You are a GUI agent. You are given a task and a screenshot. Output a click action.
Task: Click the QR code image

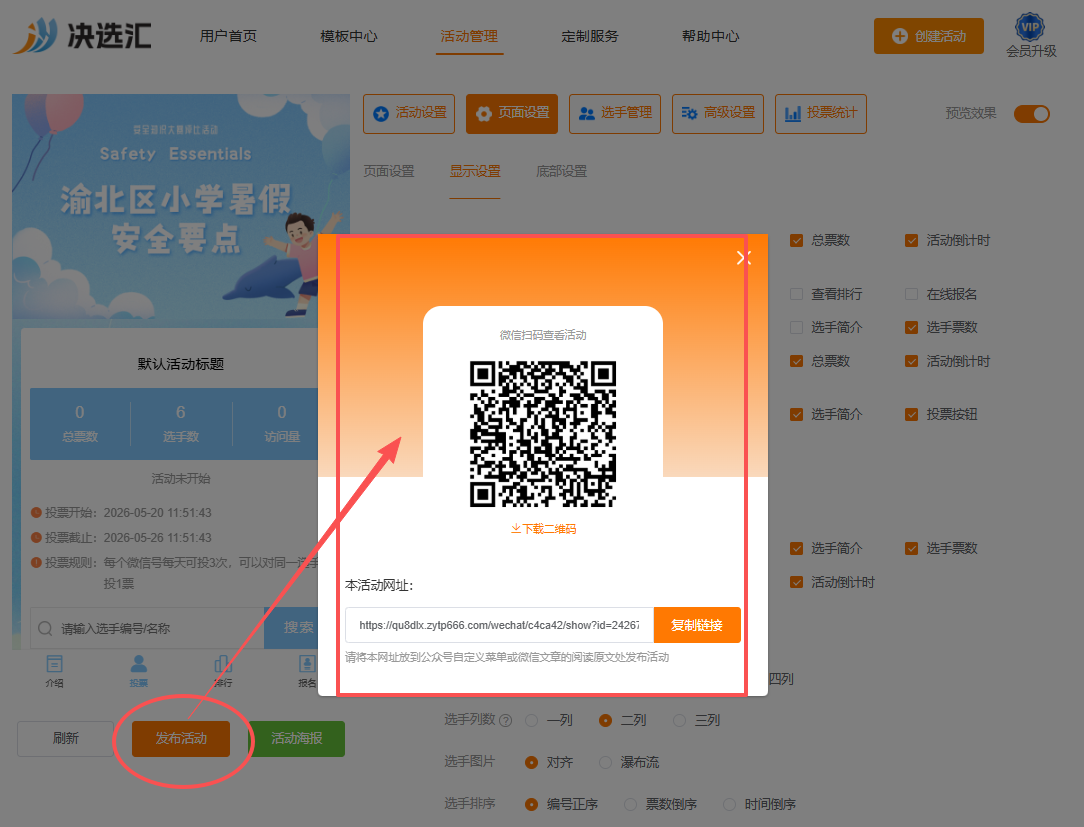click(x=543, y=434)
